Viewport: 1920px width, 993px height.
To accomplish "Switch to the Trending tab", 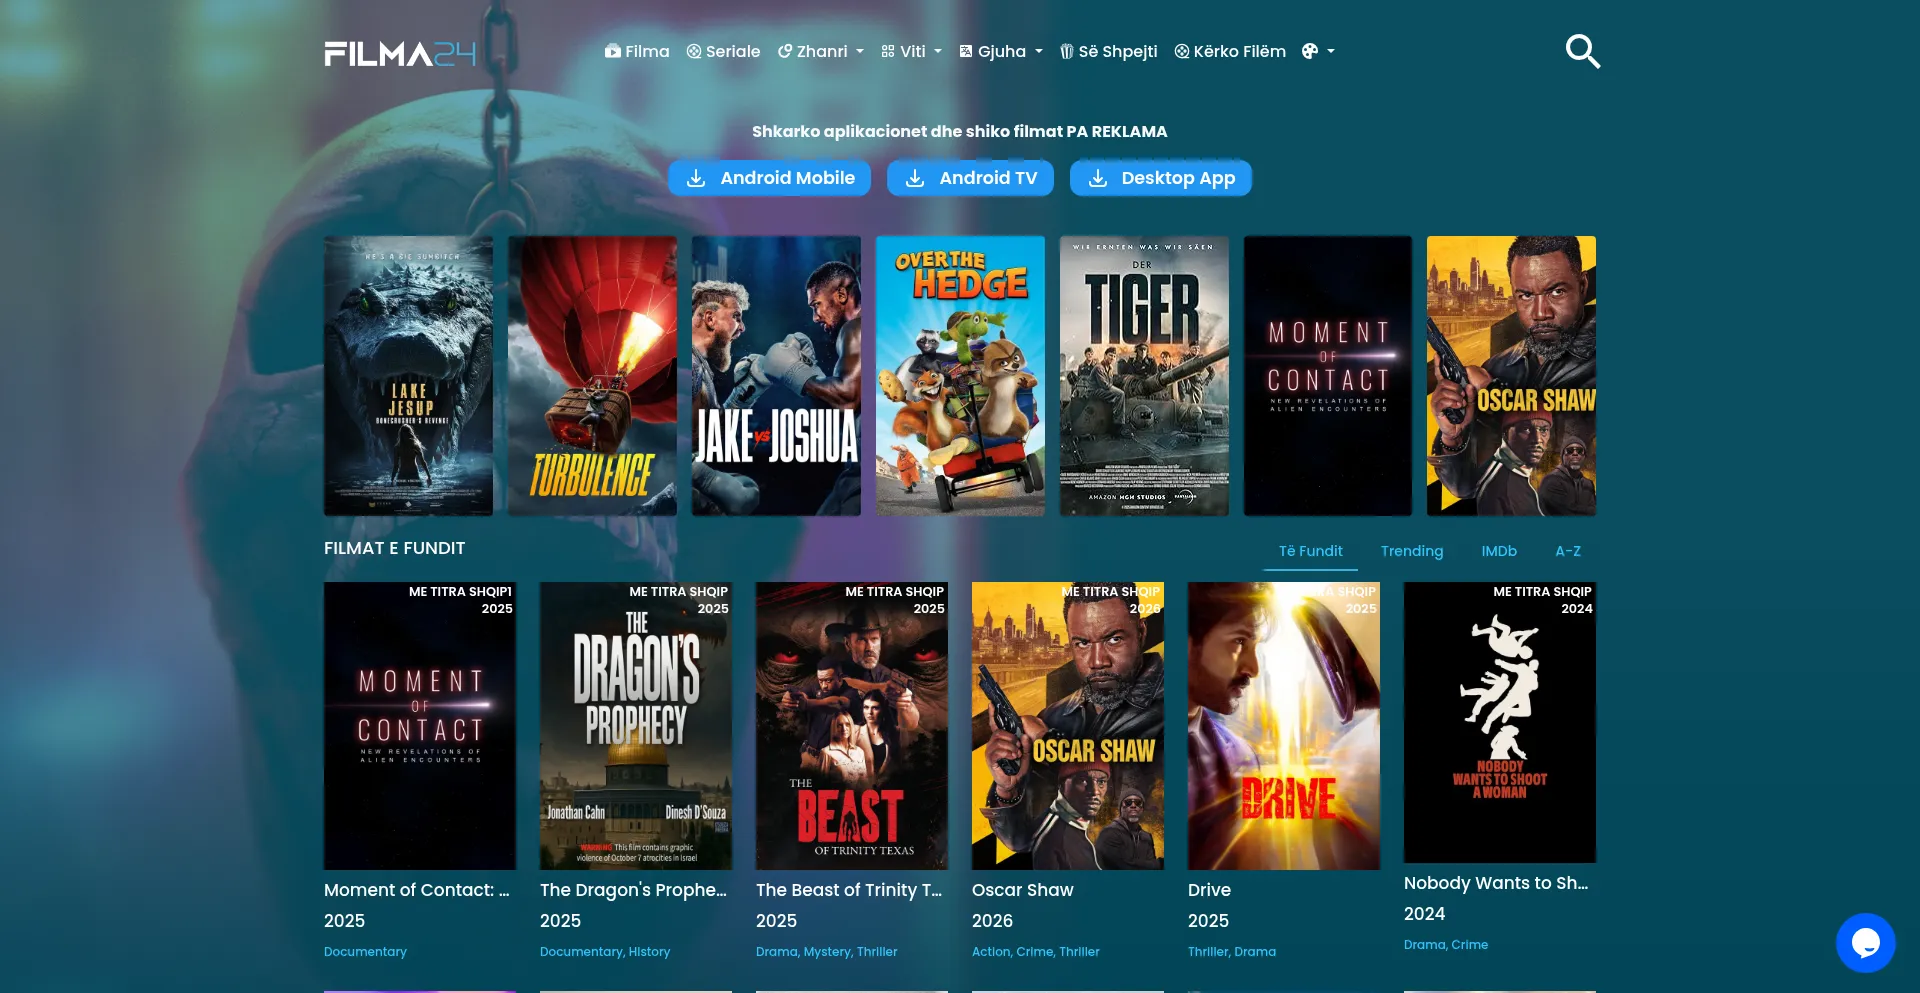I will pyautogui.click(x=1412, y=551).
